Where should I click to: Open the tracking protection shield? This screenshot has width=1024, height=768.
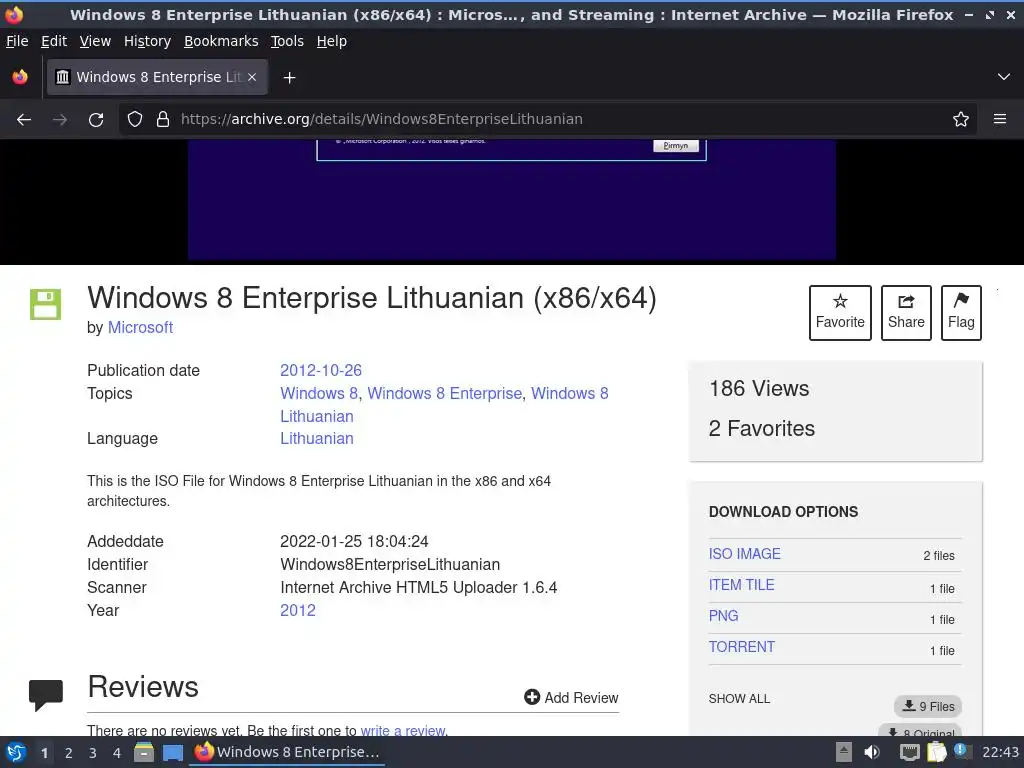point(135,120)
